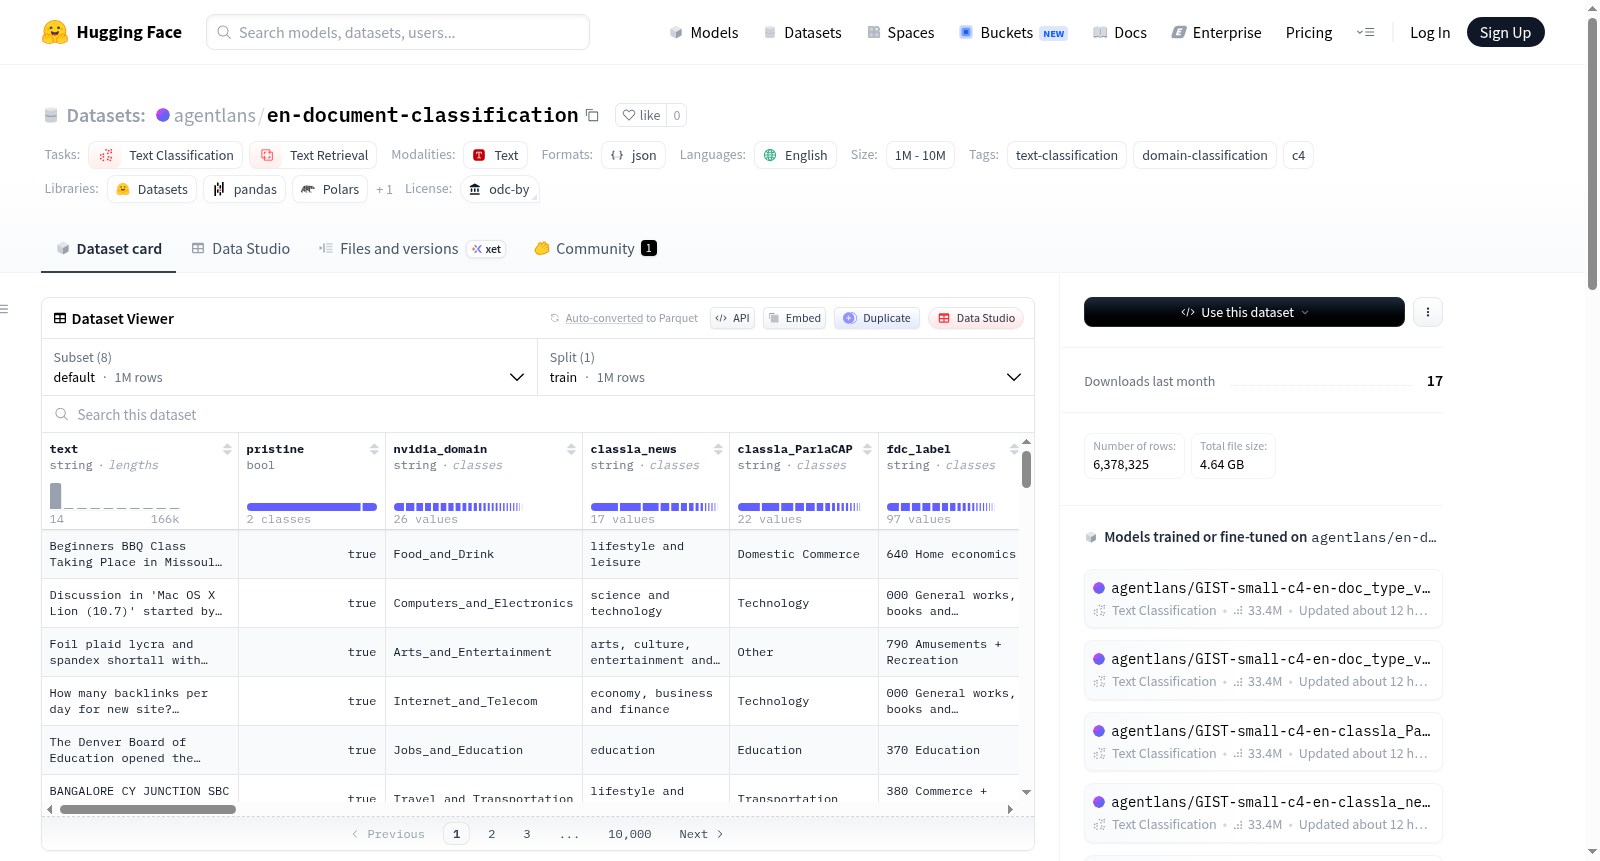Click the Log In link
Screen dimensions: 1600x861
pos(1430,33)
